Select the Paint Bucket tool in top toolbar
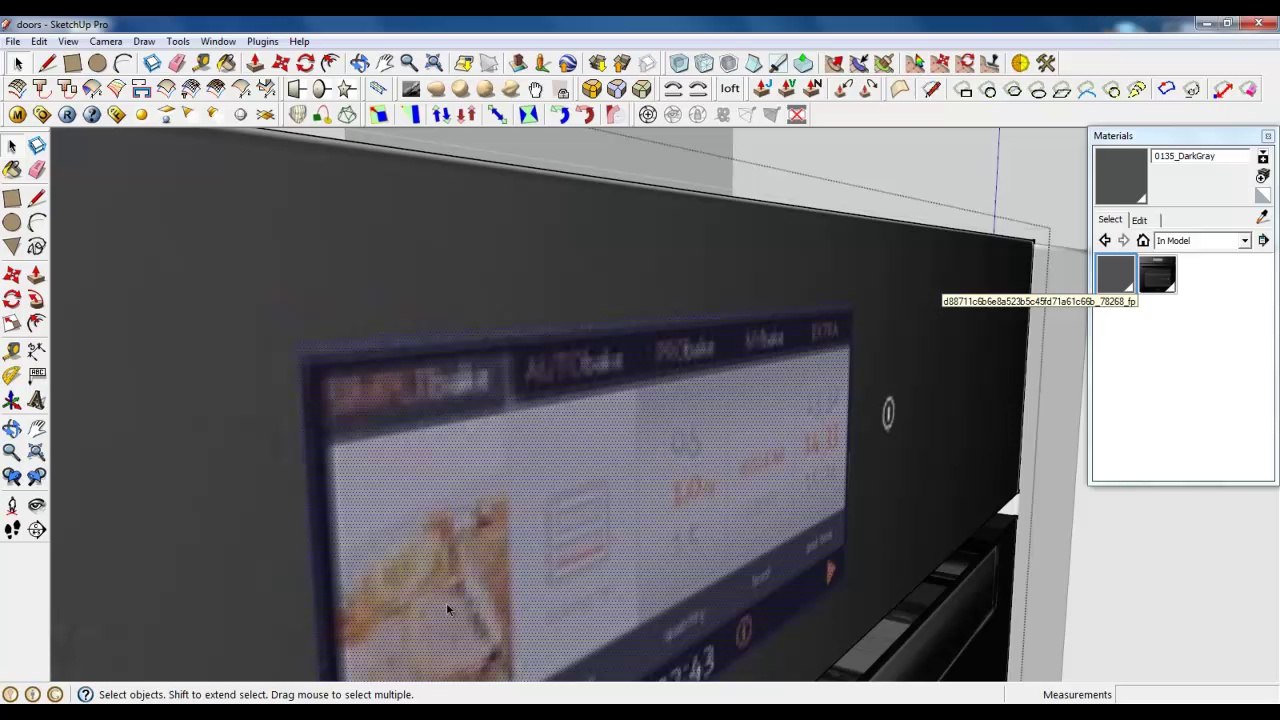This screenshot has height=720, width=1280. [x=226, y=64]
